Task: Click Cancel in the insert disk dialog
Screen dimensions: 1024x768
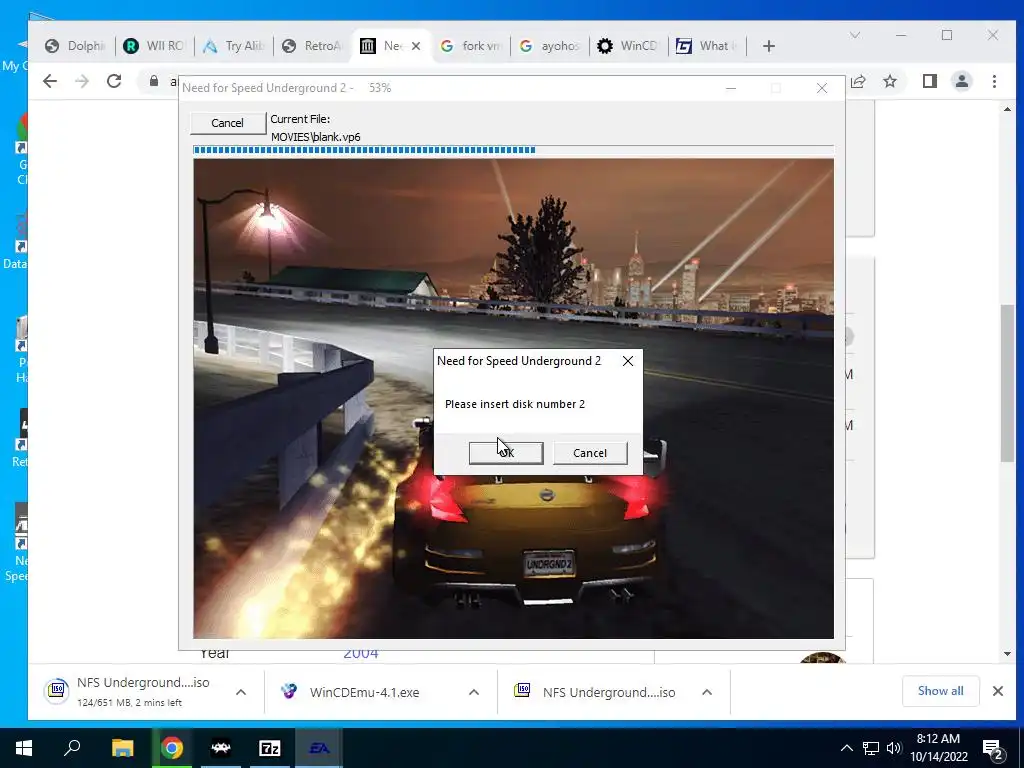Action: 590,453
